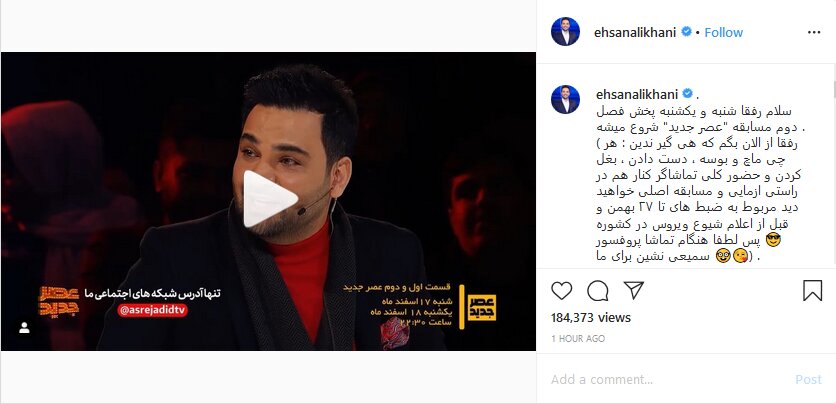View the 184,373 views count
The width and height of the screenshot is (836, 404).
point(591,318)
